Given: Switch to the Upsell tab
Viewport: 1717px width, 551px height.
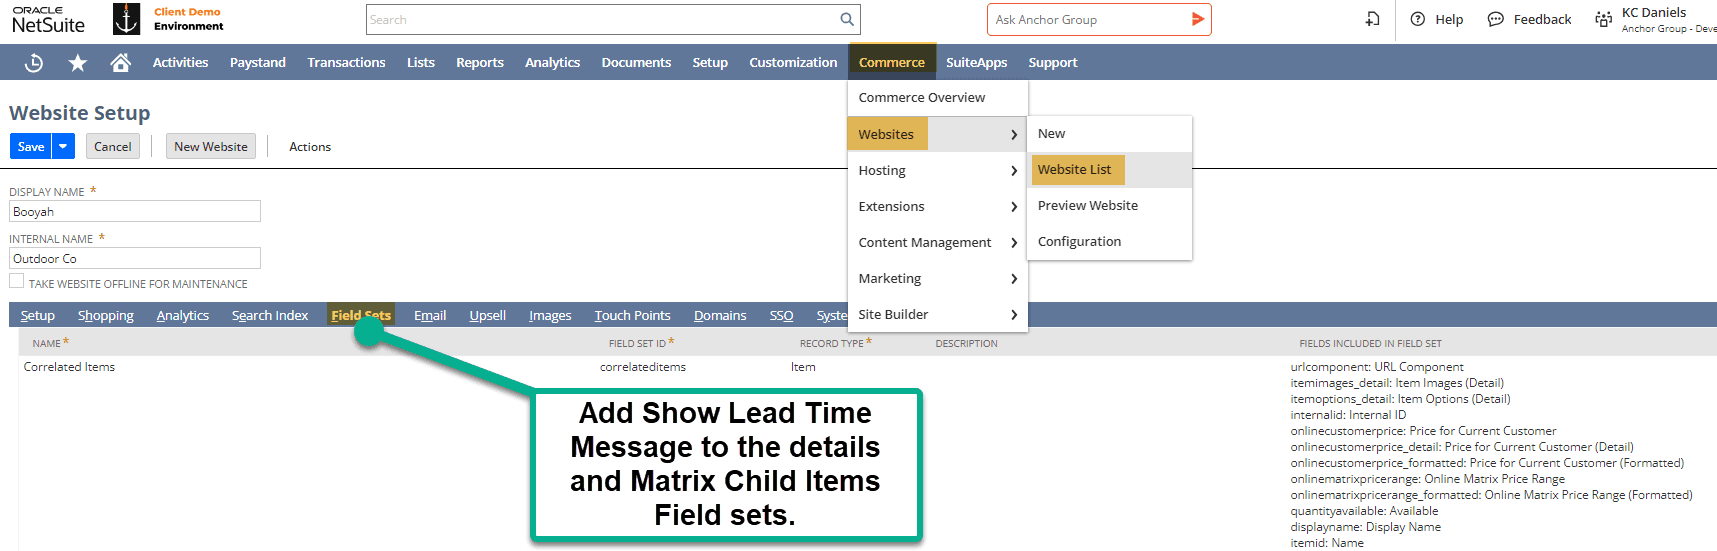Looking at the screenshot, I should click(487, 315).
